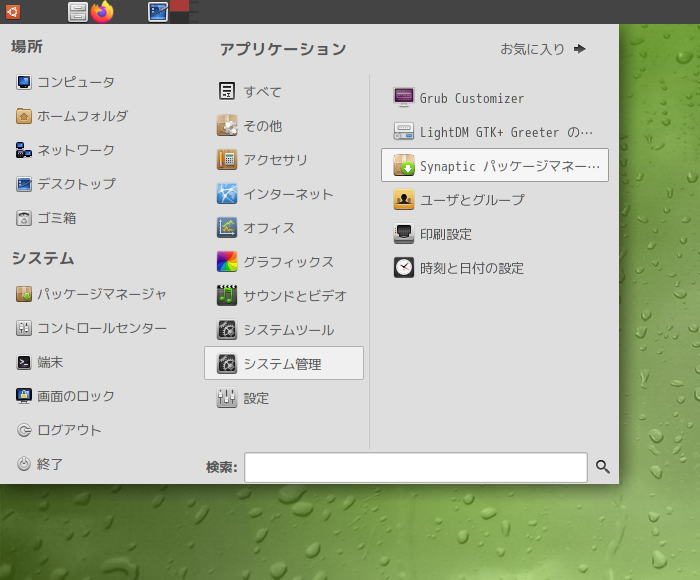Image resolution: width=700 pixels, height=580 pixels.
Task: Open ゴミ箱 trash entry
Action: [x=46, y=218]
